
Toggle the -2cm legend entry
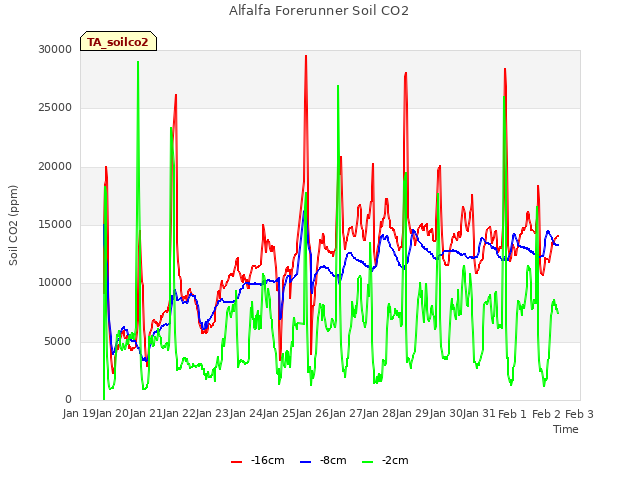385,460
